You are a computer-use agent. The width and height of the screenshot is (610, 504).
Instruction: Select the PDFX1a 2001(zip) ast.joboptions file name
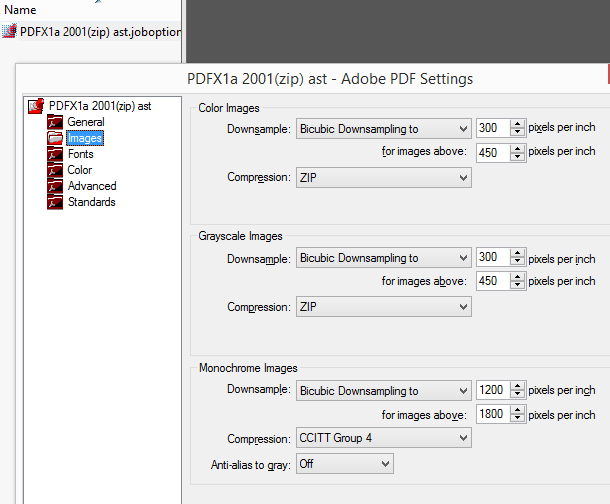100,32
